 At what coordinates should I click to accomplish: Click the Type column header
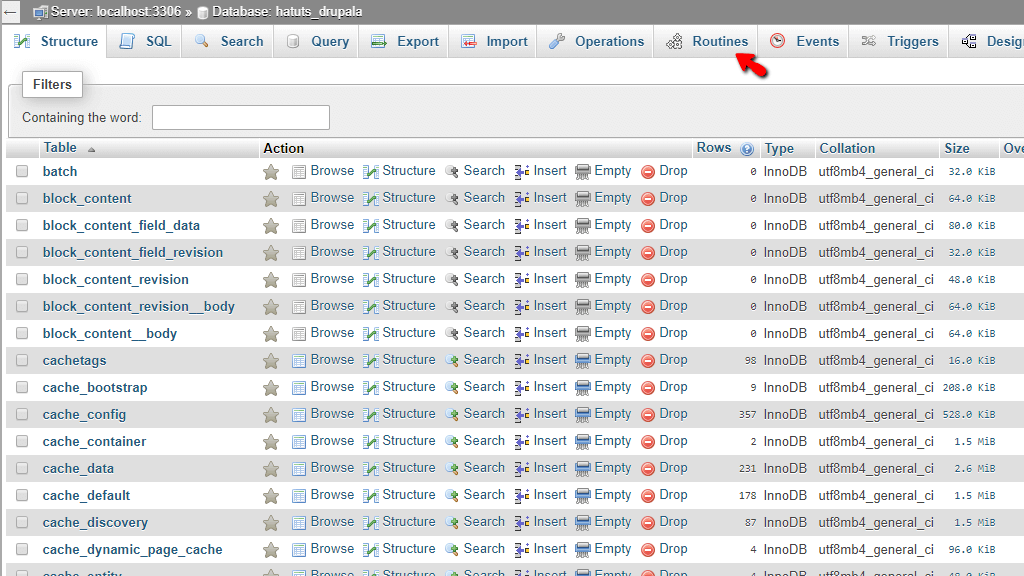[x=779, y=148]
